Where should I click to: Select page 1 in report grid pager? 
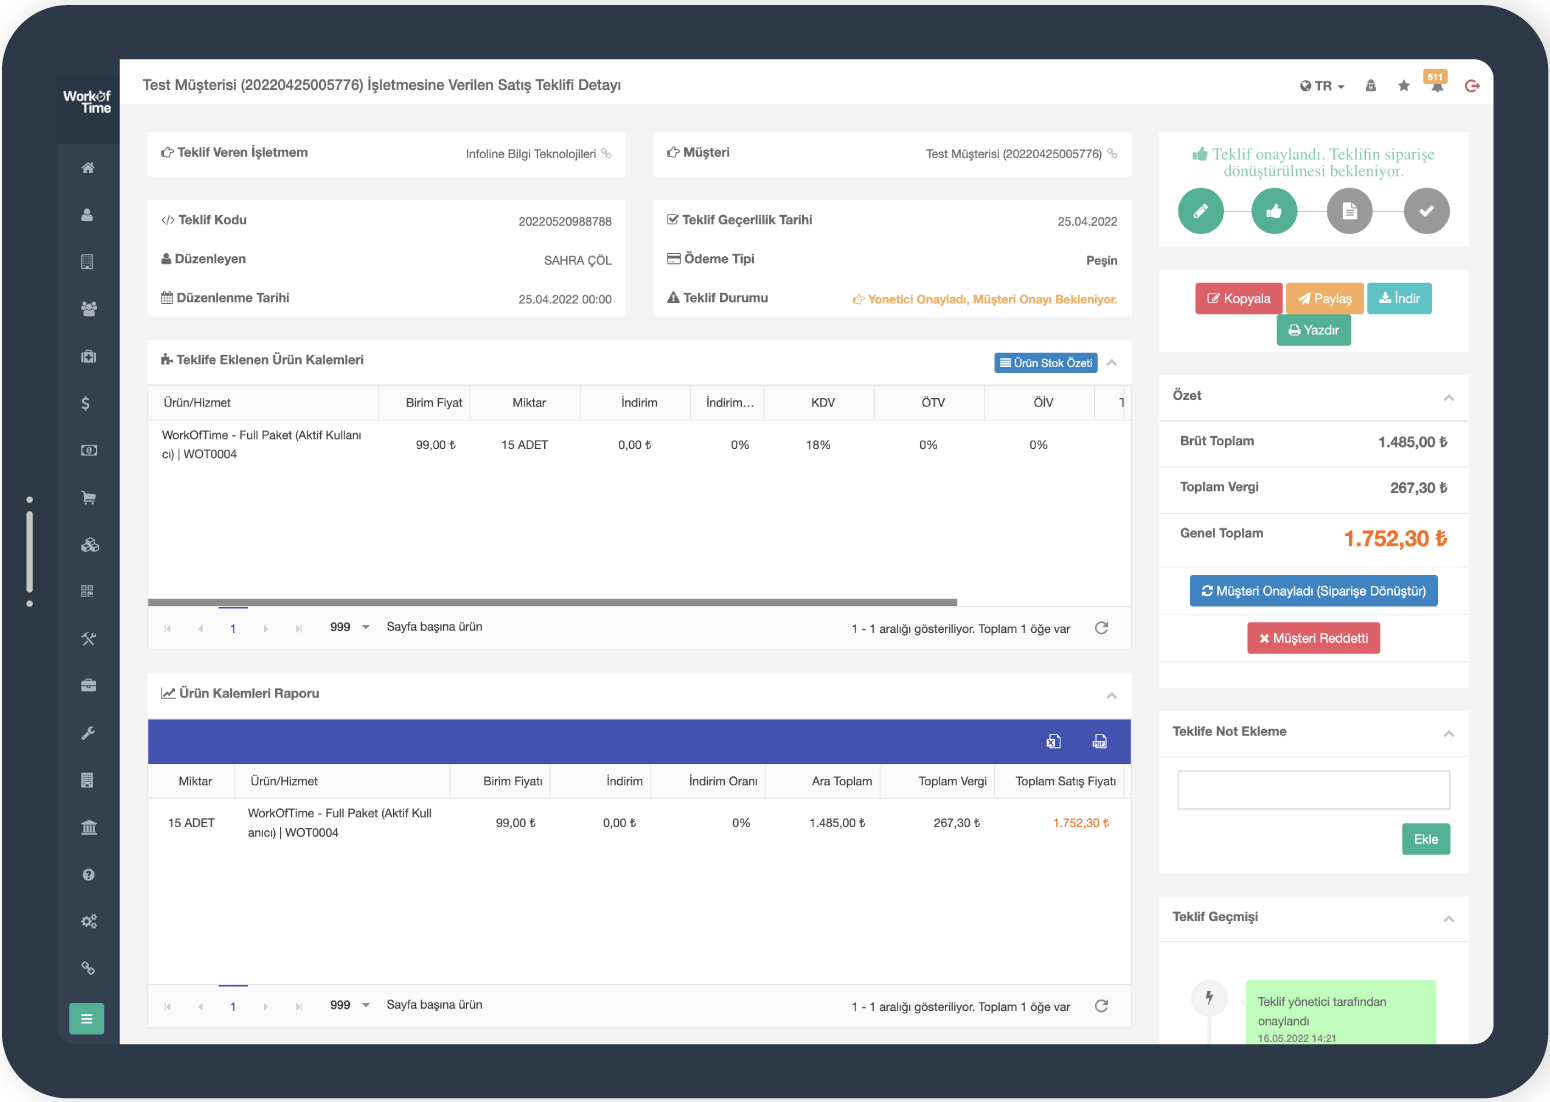tap(233, 1006)
